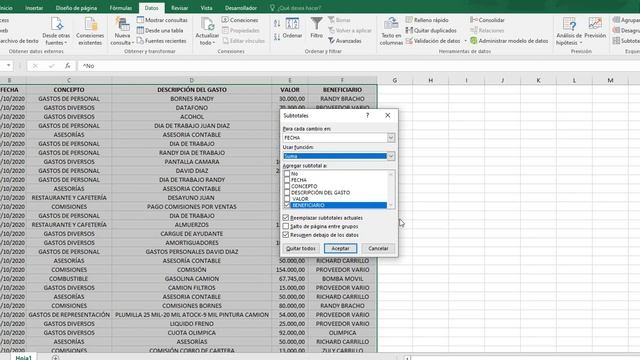Click Quitar duplicados

(x=431, y=30)
